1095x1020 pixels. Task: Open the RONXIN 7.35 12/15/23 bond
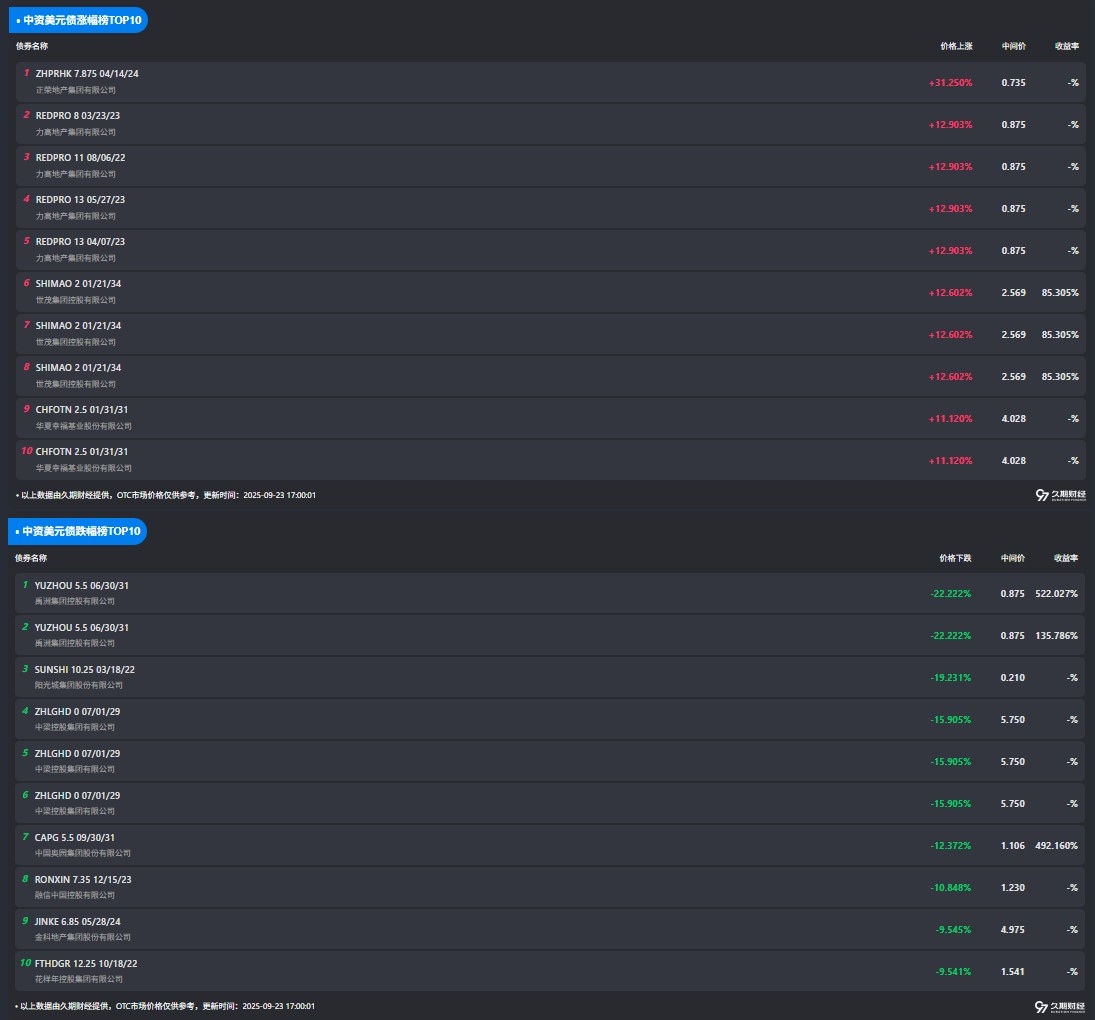pos(83,879)
